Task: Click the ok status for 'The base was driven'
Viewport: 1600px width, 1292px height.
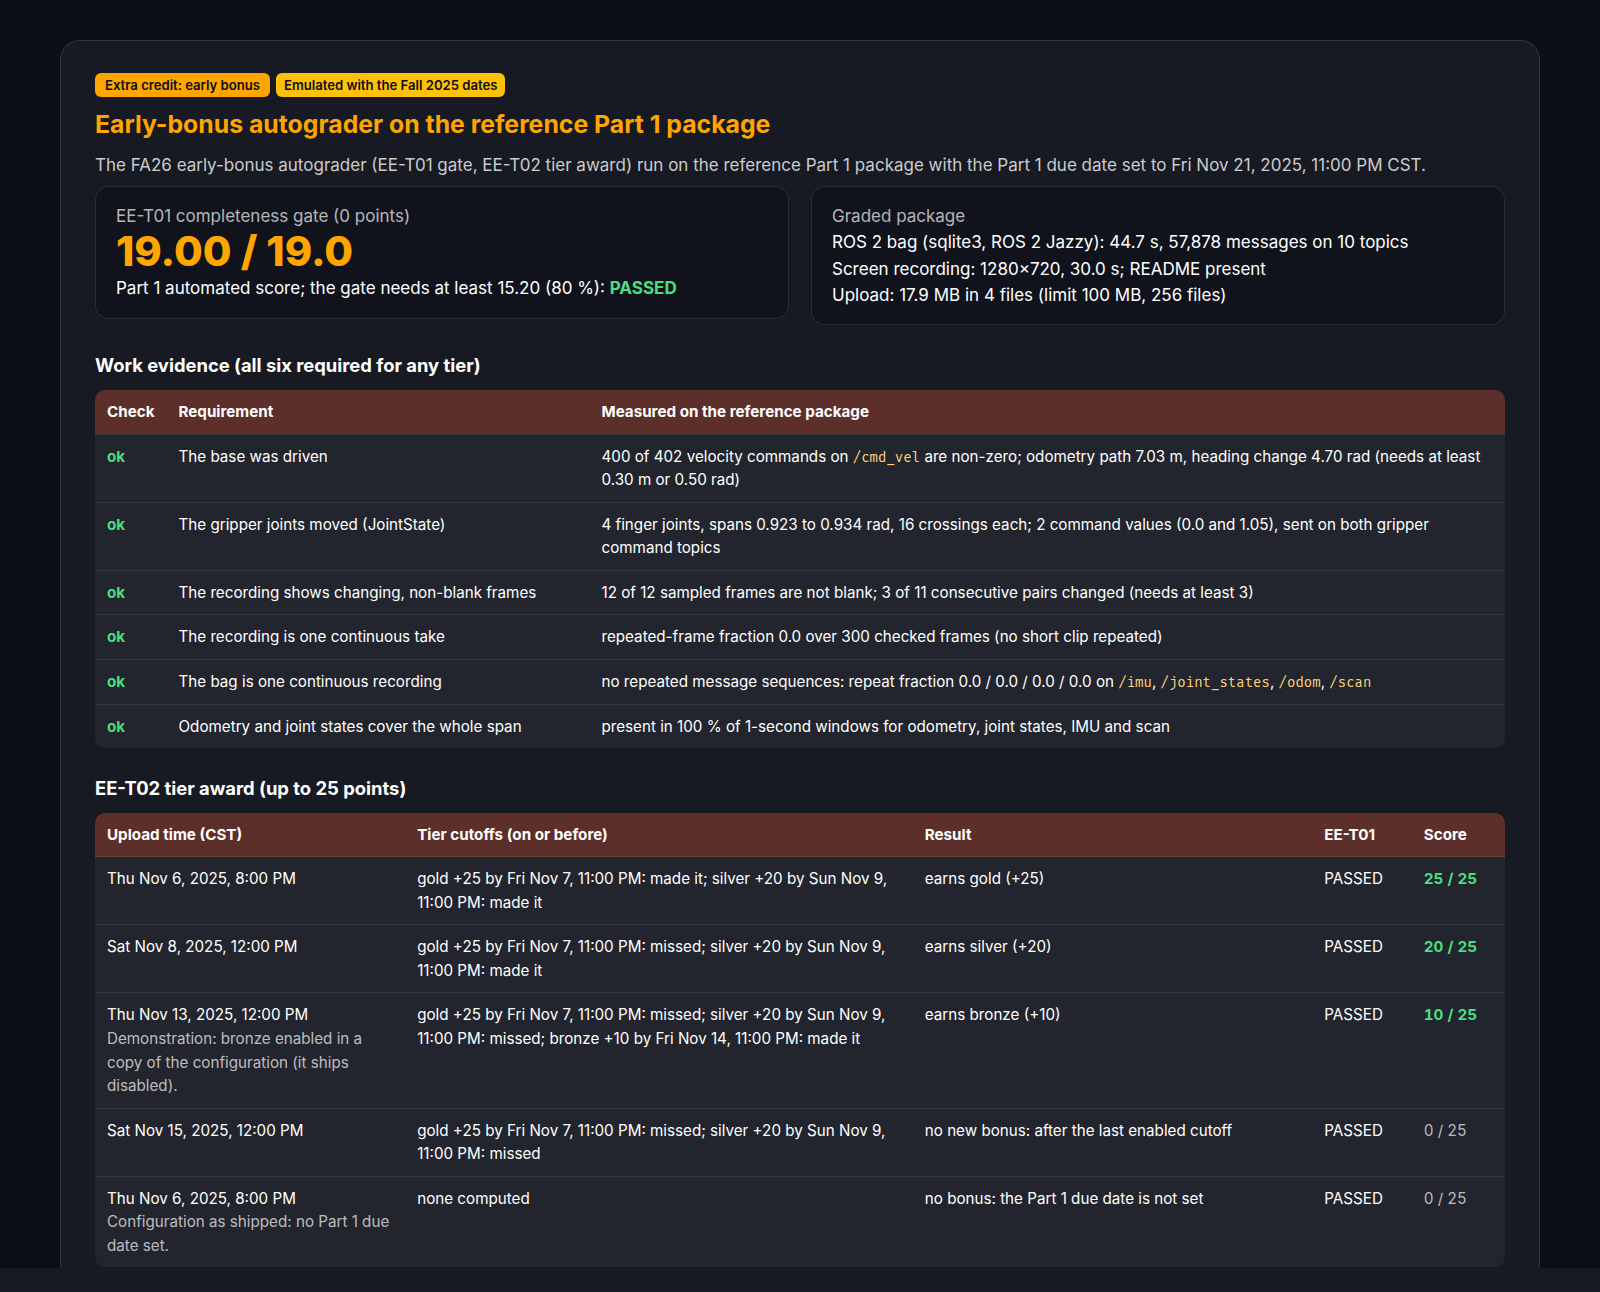Action: pos(116,457)
